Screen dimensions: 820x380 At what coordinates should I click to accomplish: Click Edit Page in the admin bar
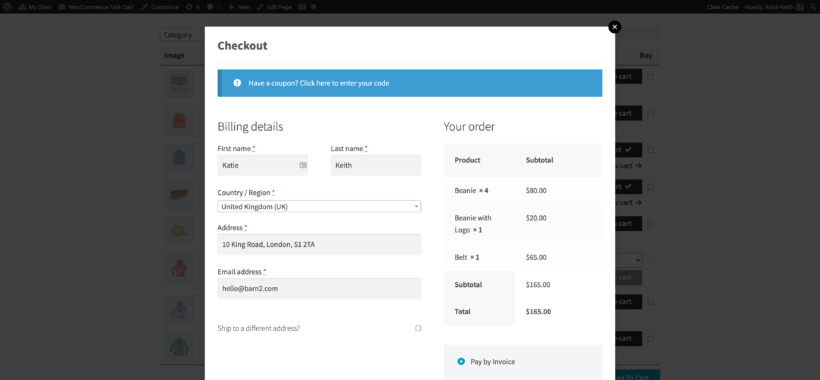point(274,7)
